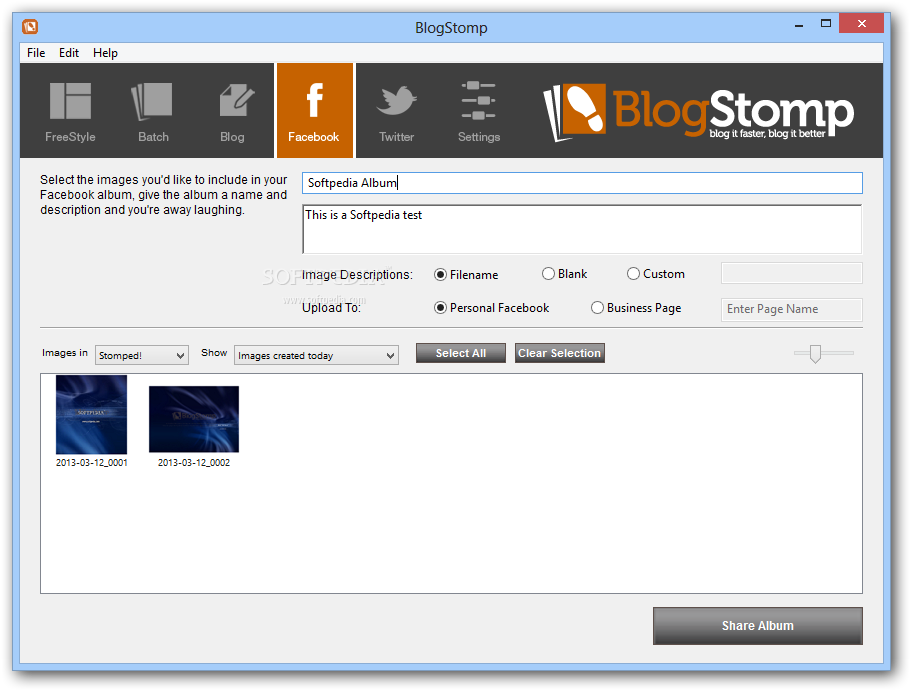Choose Personal Facebook upload target

492,308
